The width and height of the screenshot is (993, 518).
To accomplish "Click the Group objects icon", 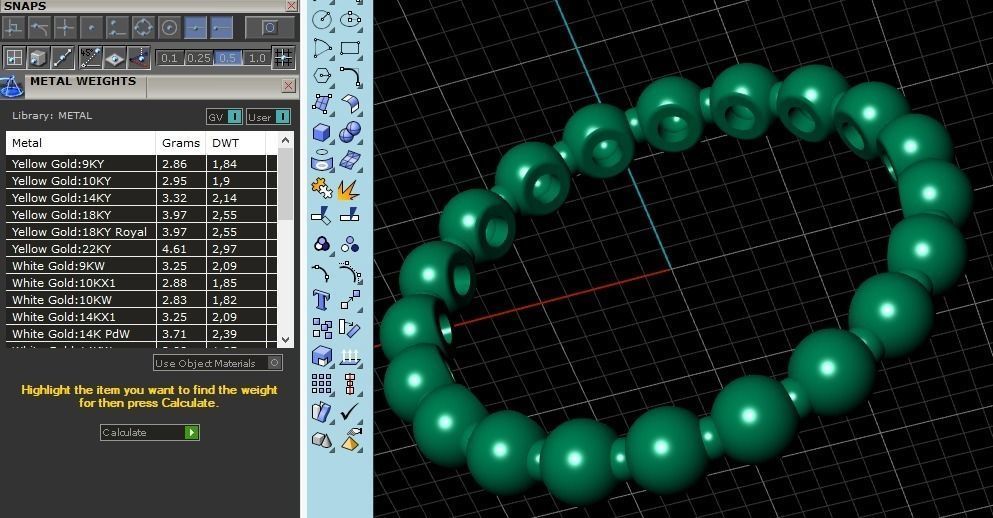I will pyautogui.click(x=322, y=244).
